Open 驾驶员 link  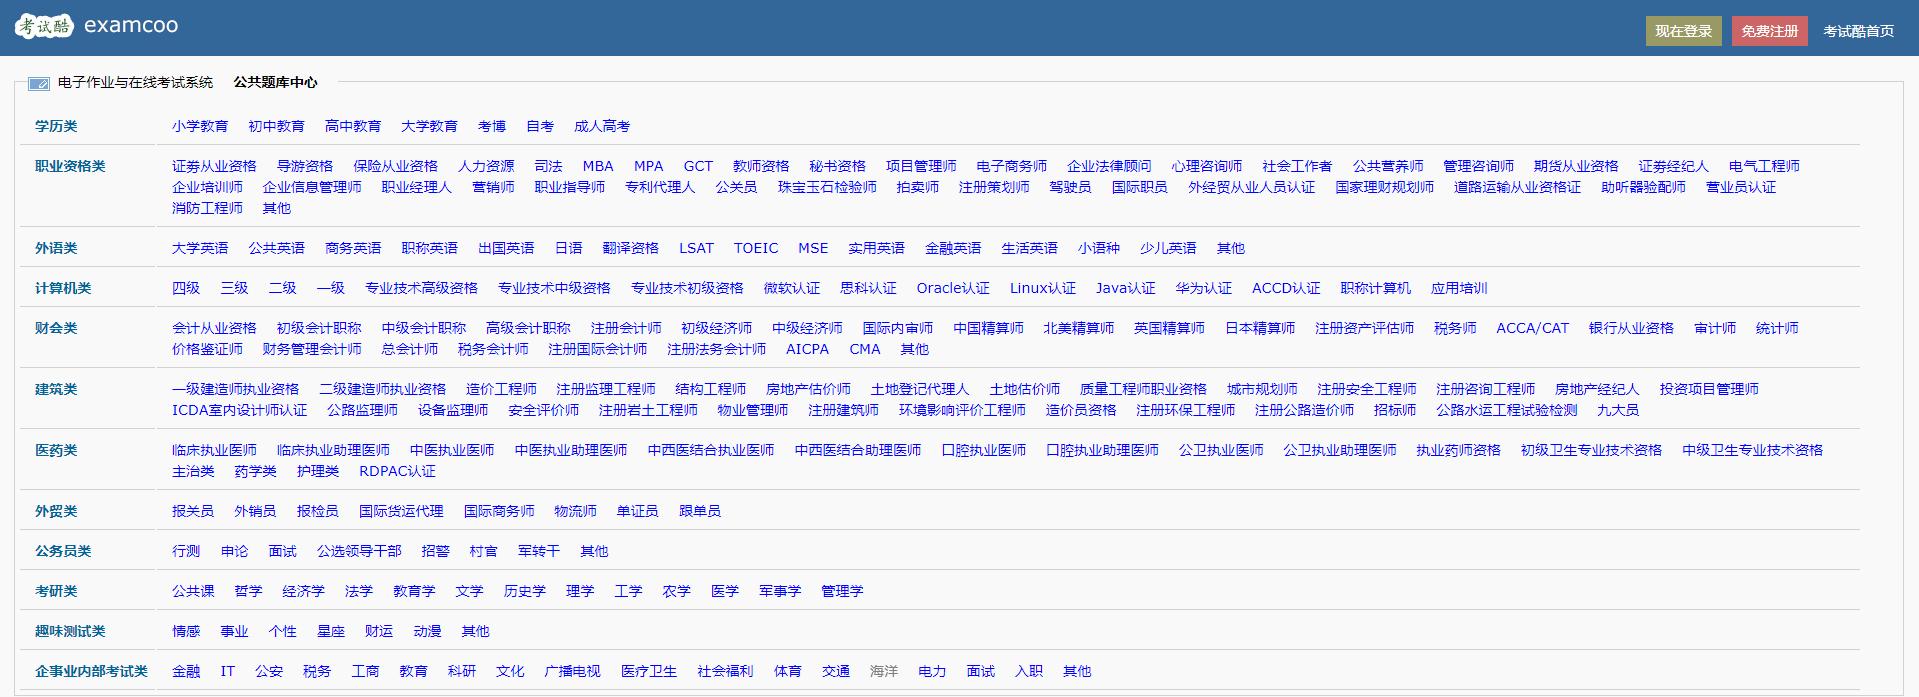point(1070,187)
